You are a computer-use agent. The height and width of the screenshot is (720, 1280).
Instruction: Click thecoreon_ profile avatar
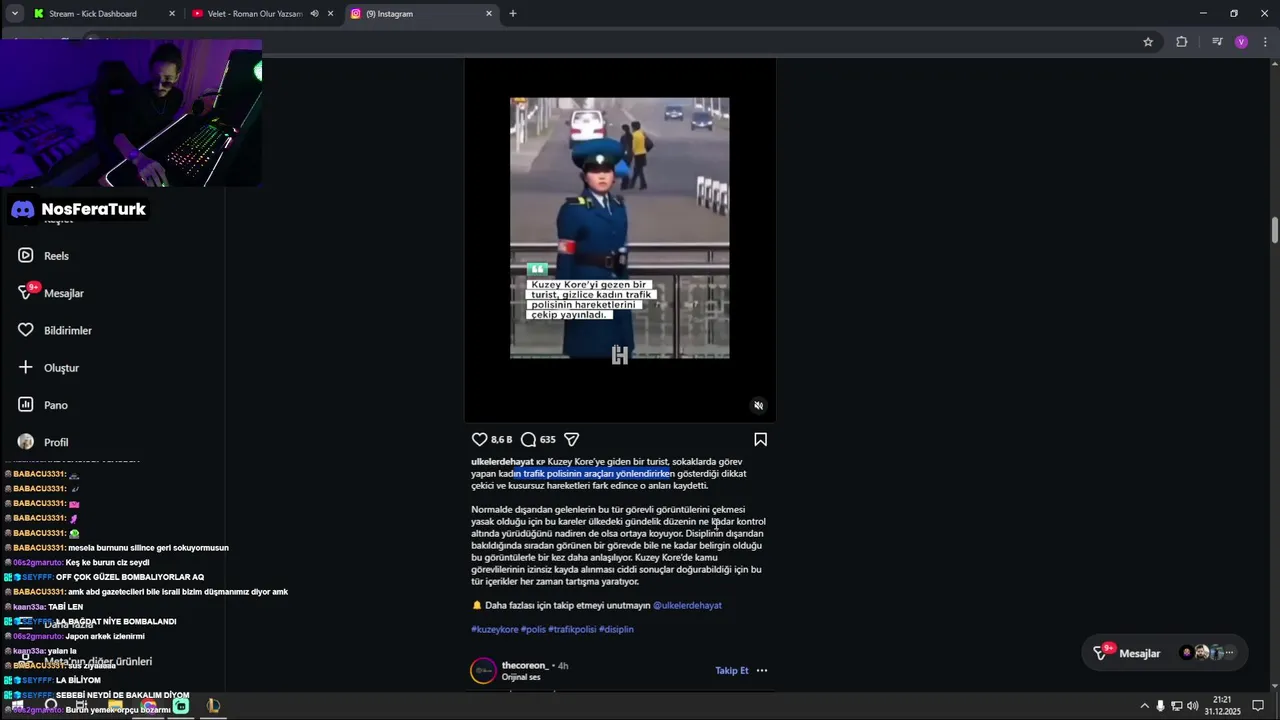[483, 670]
